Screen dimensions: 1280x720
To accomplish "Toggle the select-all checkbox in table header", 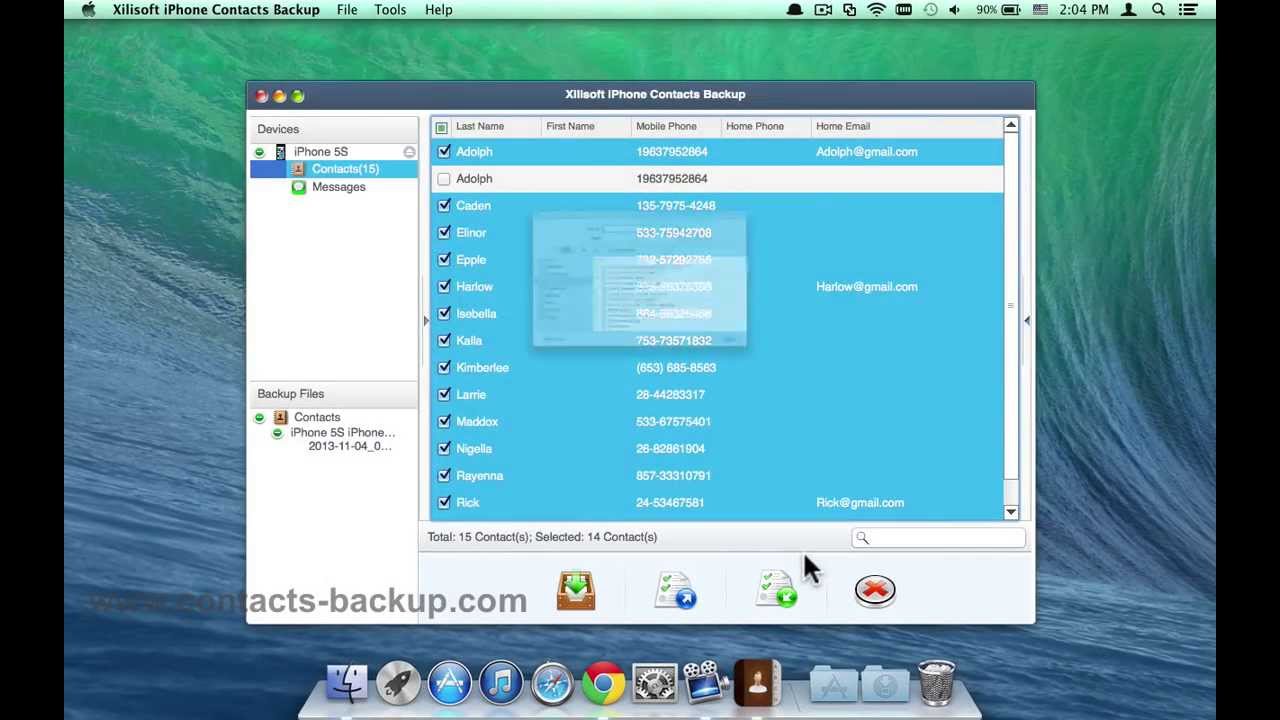I will [441, 127].
